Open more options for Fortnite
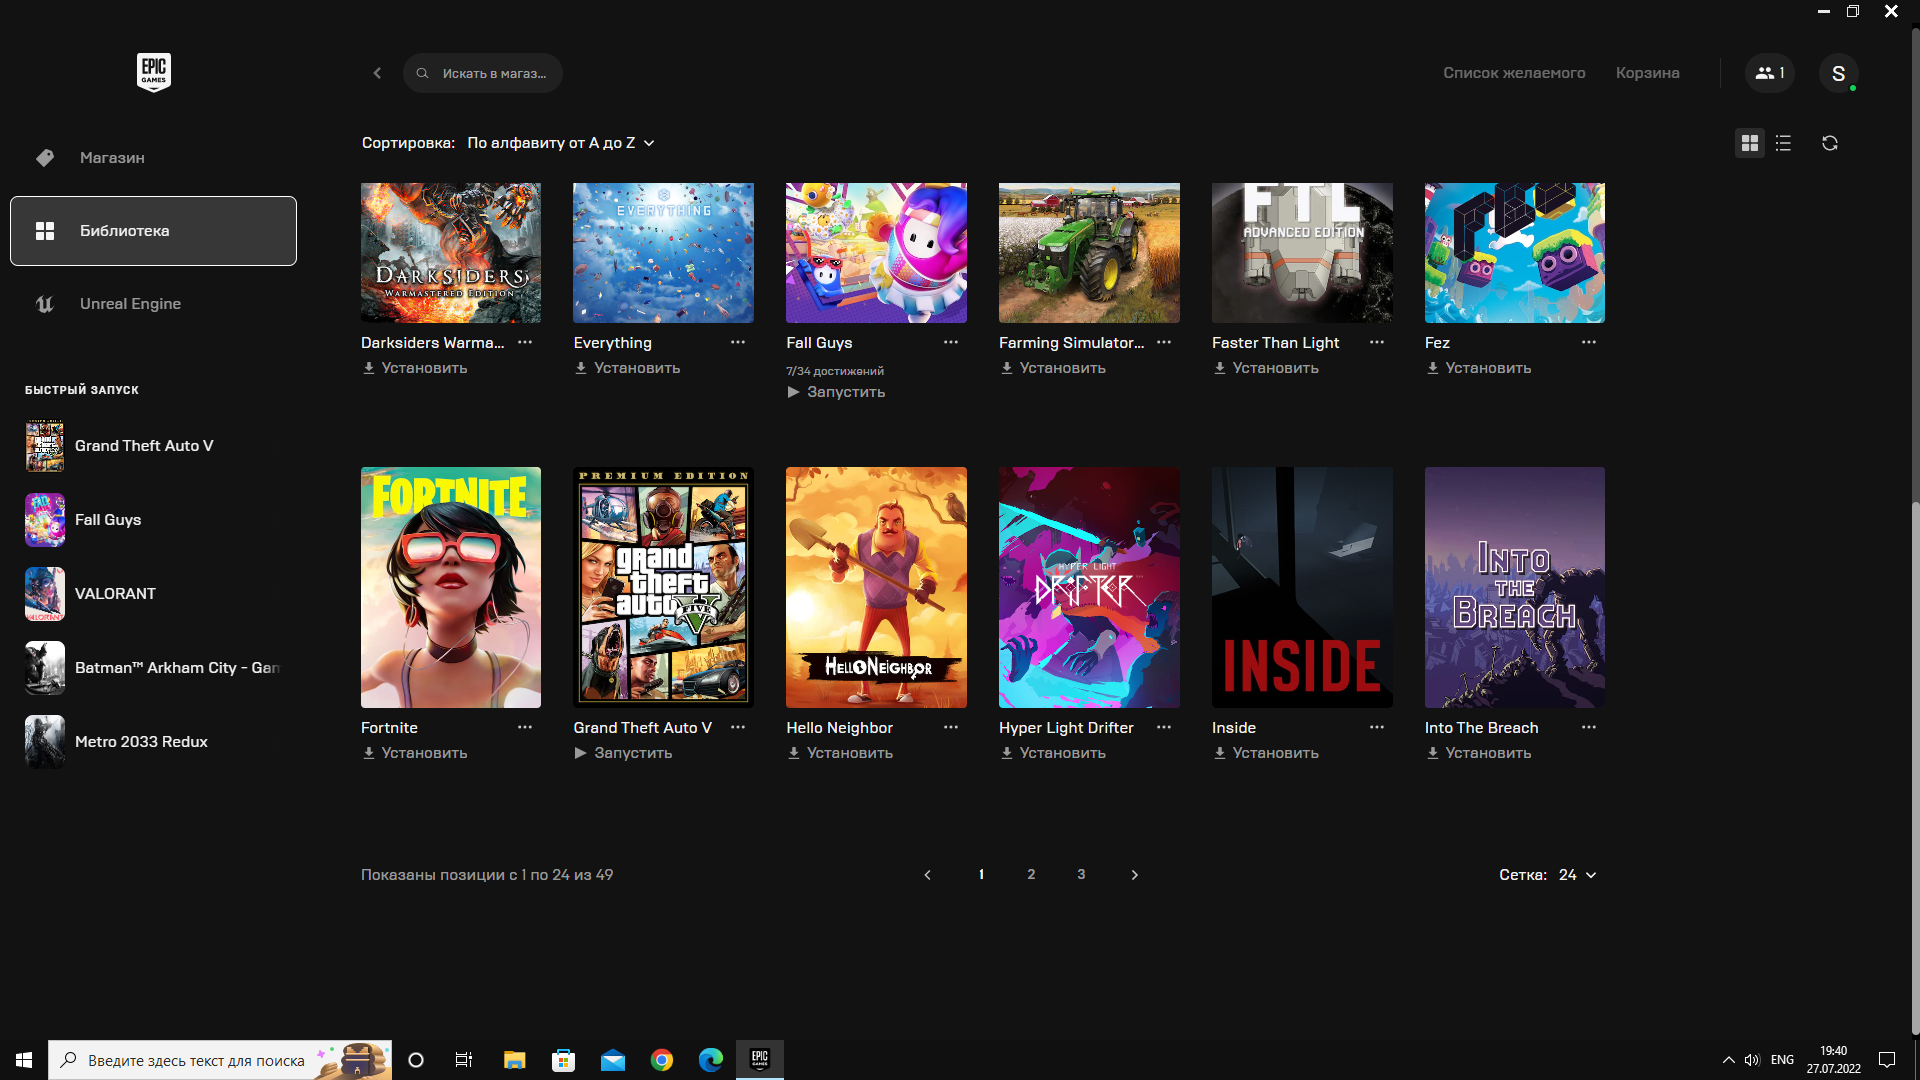Viewport: 1920px width, 1080px height. click(x=525, y=727)
